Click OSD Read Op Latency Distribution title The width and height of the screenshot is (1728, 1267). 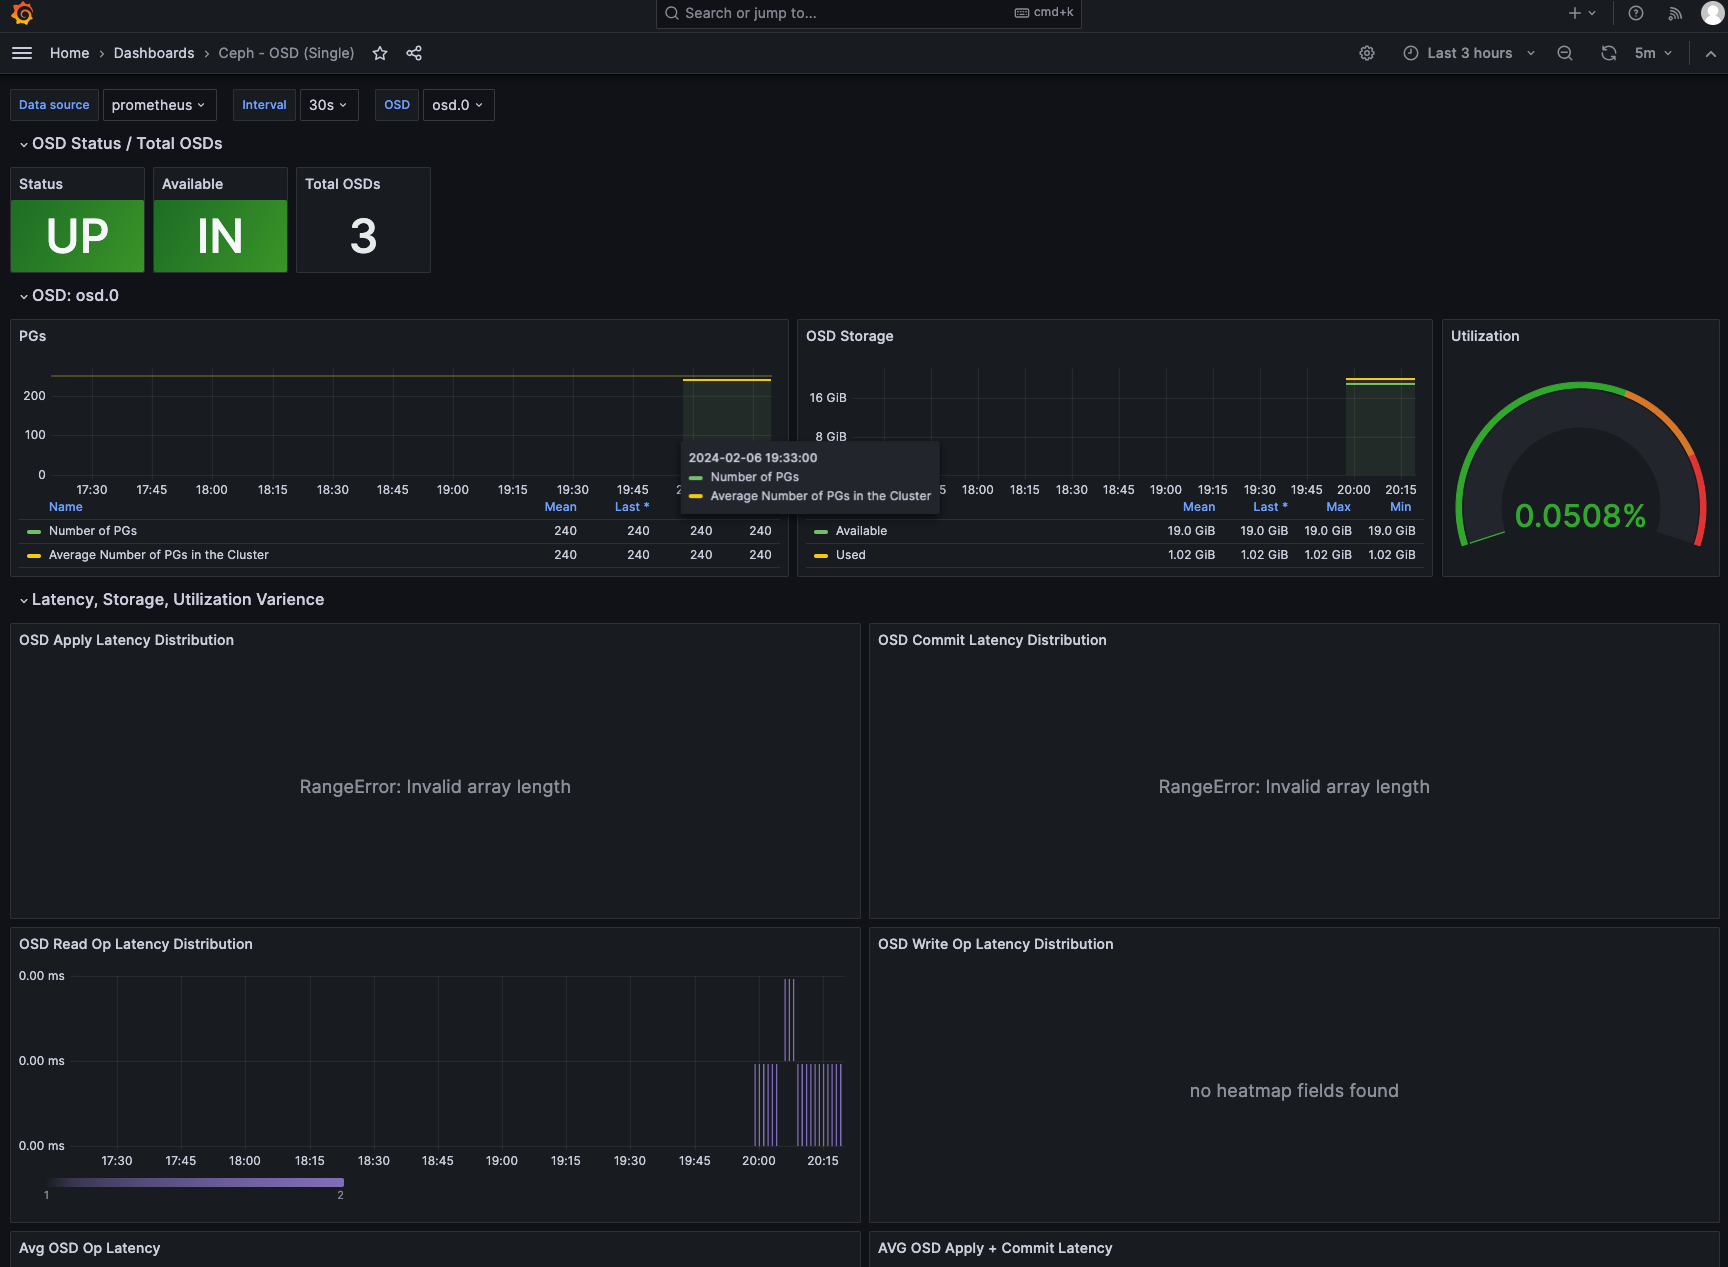(x=136, y=944)
